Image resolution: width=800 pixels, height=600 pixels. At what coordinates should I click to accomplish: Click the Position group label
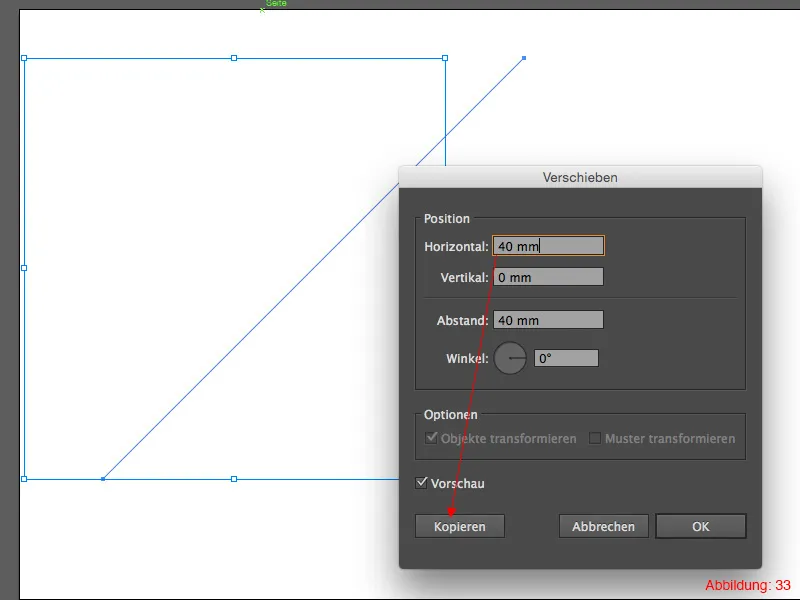coord(446,218)
